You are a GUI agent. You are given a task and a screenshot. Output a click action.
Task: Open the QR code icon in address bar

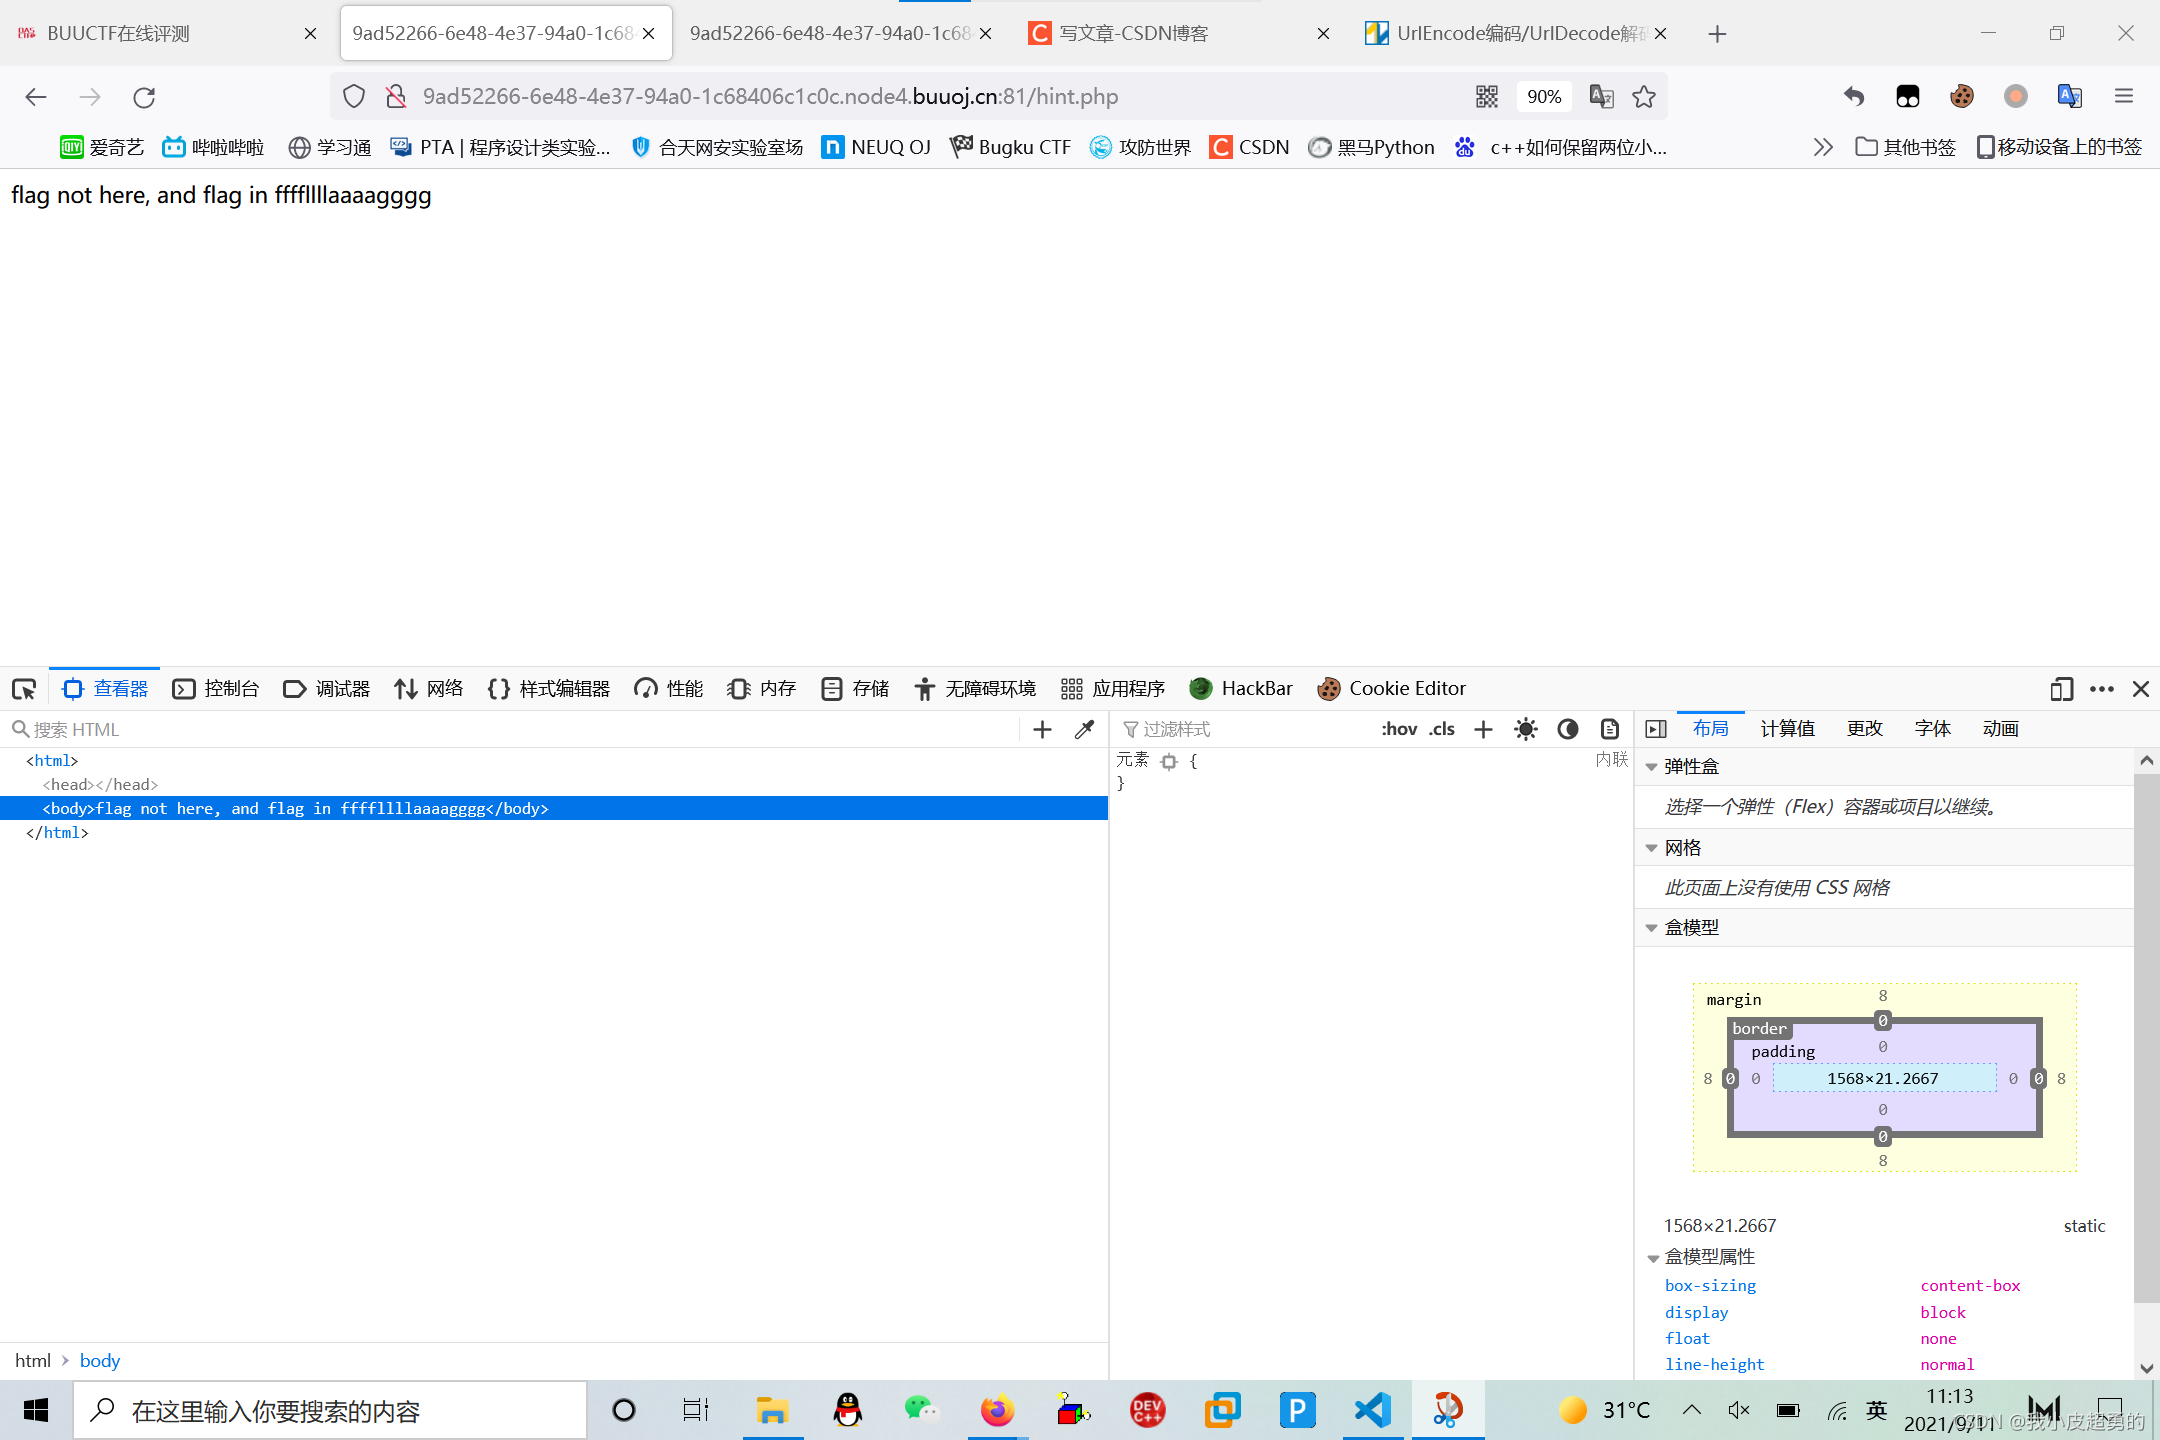point(1487,97)
